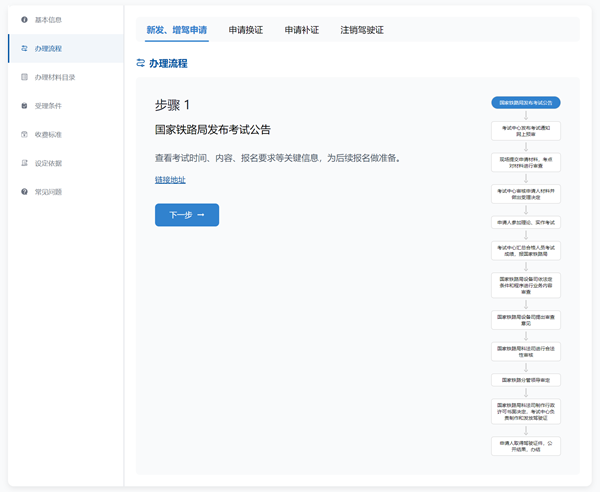Click the 常见问题 question mark icon
The height and width of the screenshot is (492, 600).
24,191
